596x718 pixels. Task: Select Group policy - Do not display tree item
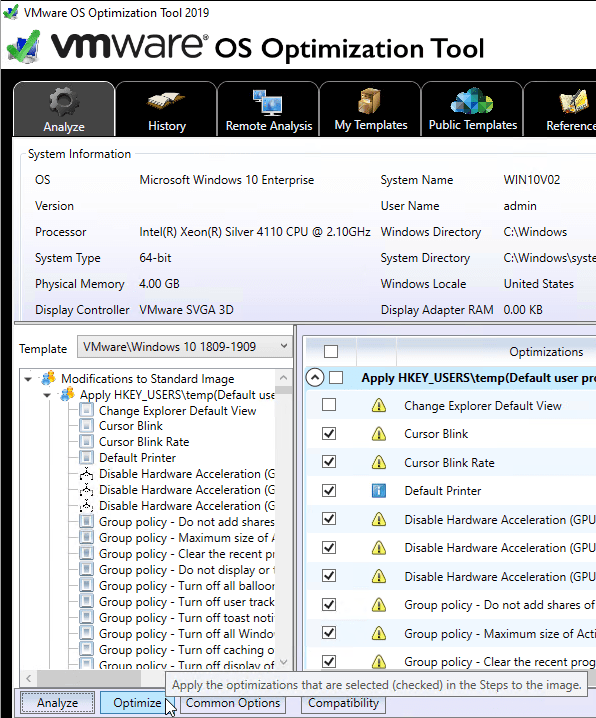[187, 570]
